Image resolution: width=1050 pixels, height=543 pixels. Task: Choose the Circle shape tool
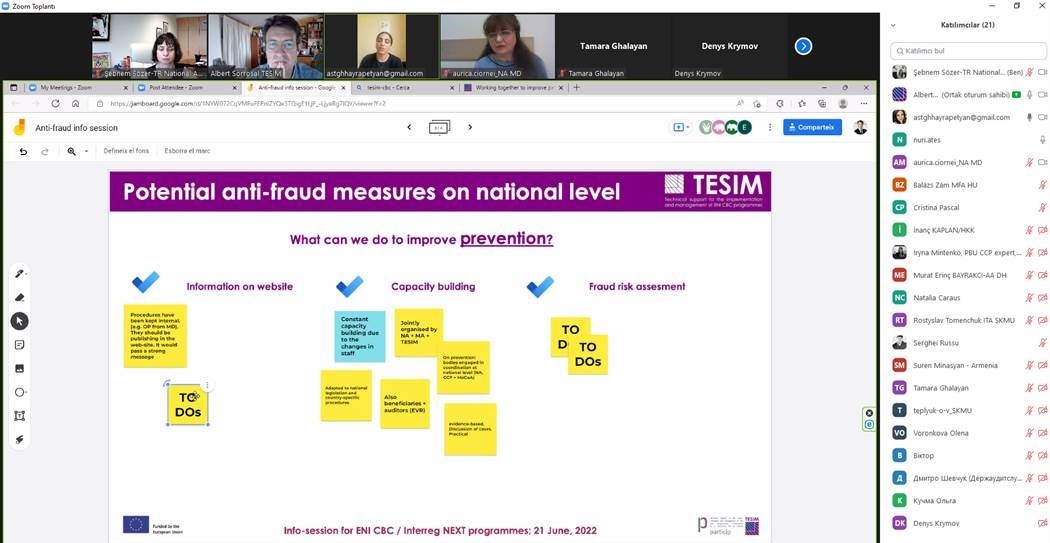[x=19, y=392]
